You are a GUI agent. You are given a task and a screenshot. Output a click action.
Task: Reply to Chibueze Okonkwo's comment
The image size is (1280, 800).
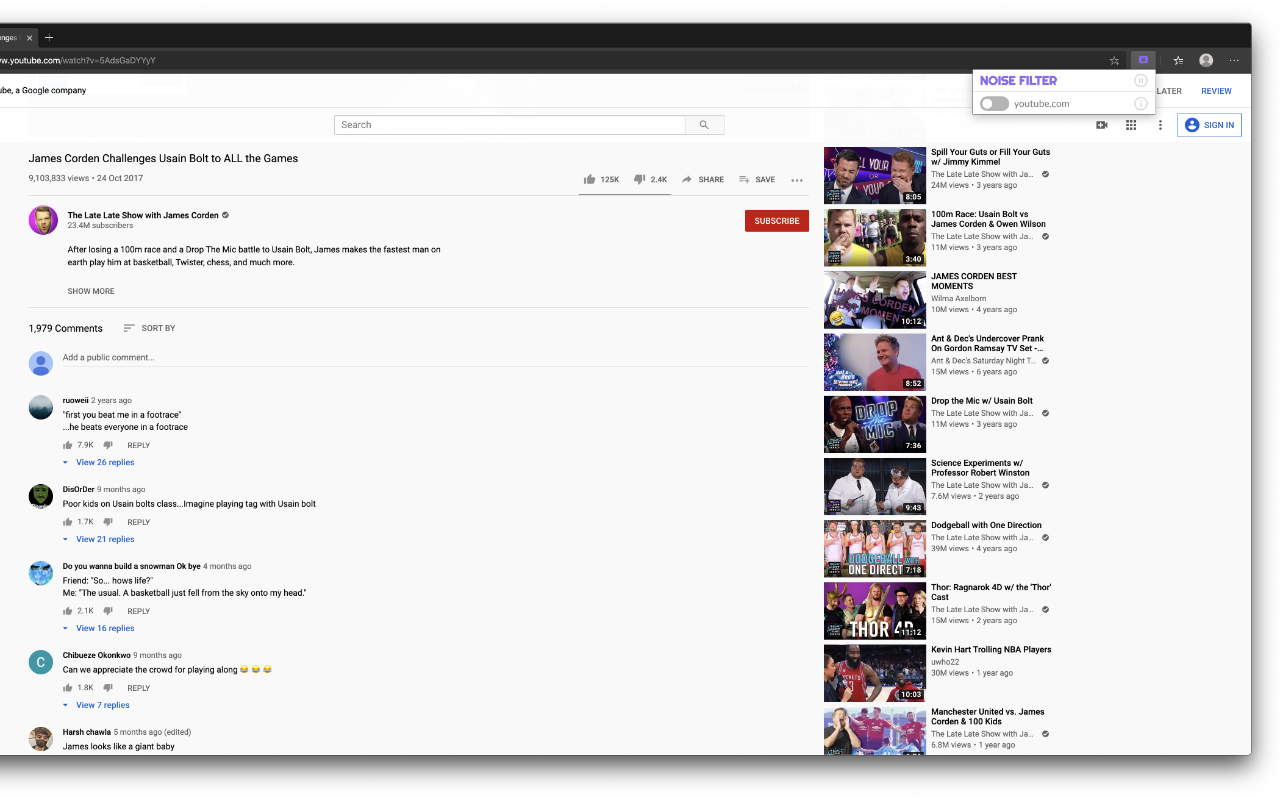139,688
